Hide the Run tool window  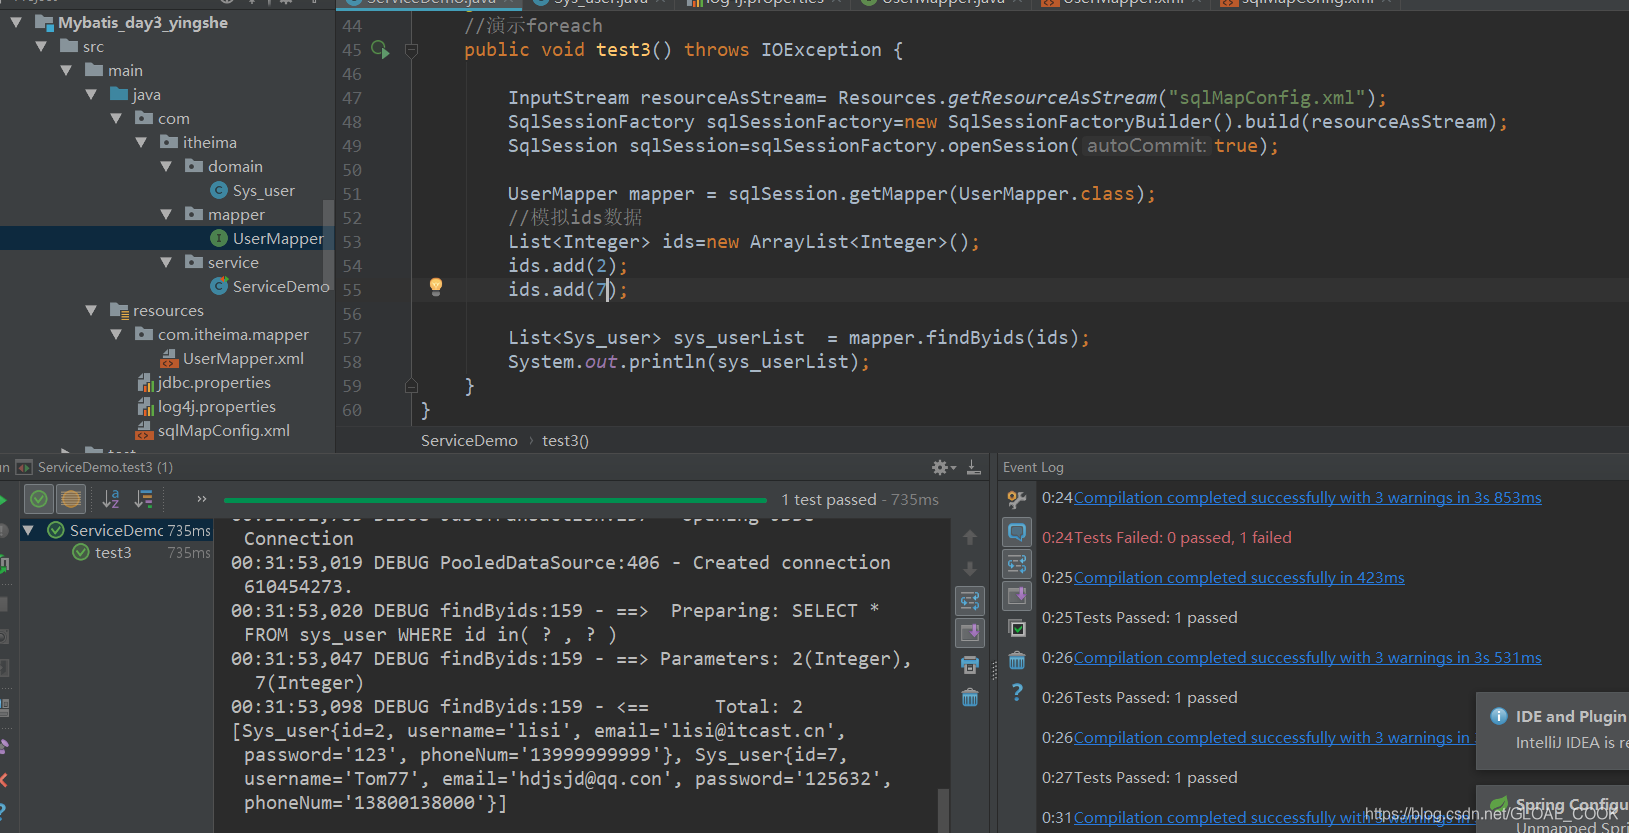974,467
